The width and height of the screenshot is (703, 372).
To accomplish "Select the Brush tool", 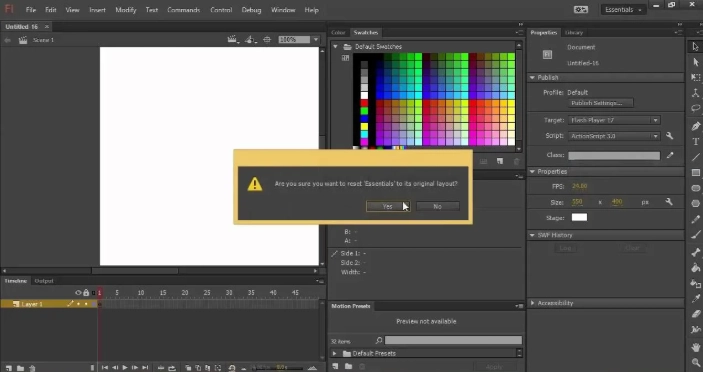I will point(695,235).
